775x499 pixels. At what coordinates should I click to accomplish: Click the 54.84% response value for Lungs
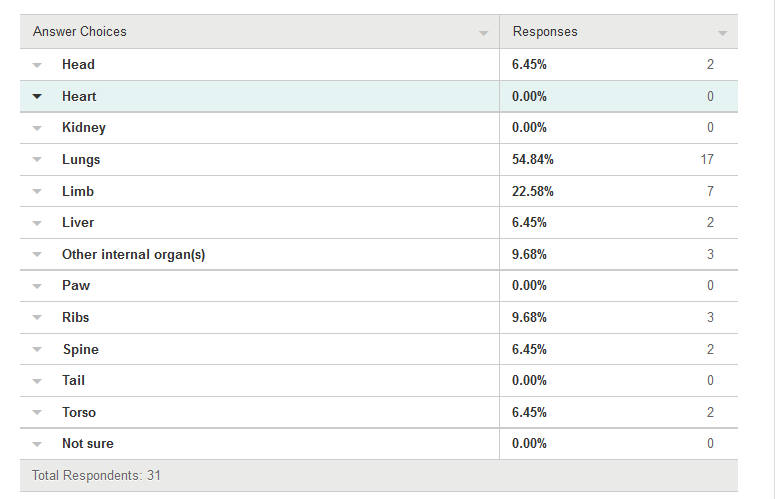[x=533, y=160]
